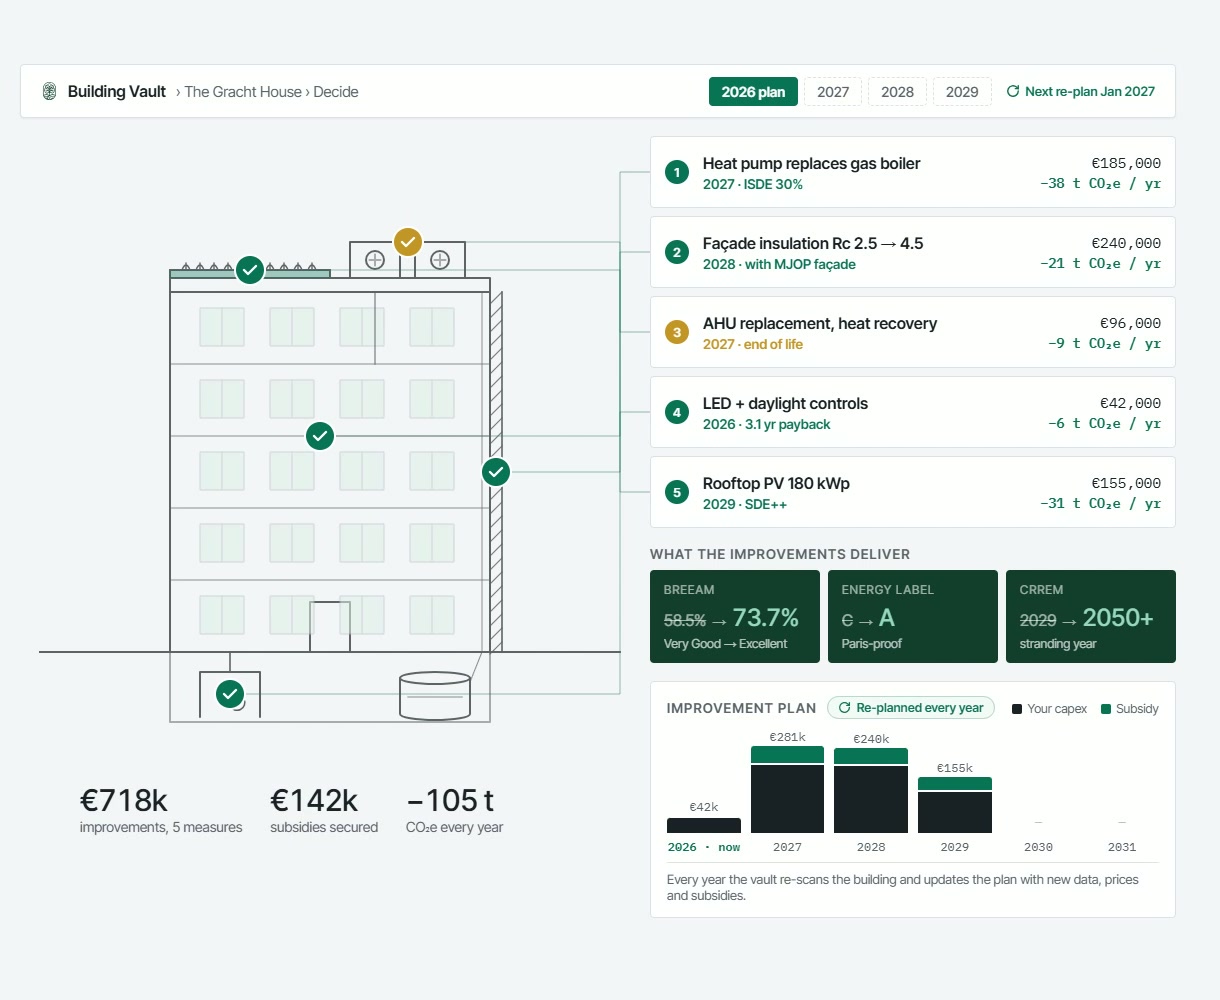Click the €185,000 cost value
The height and width of the screenshot is (1000, 1220).
(1126, 163)
